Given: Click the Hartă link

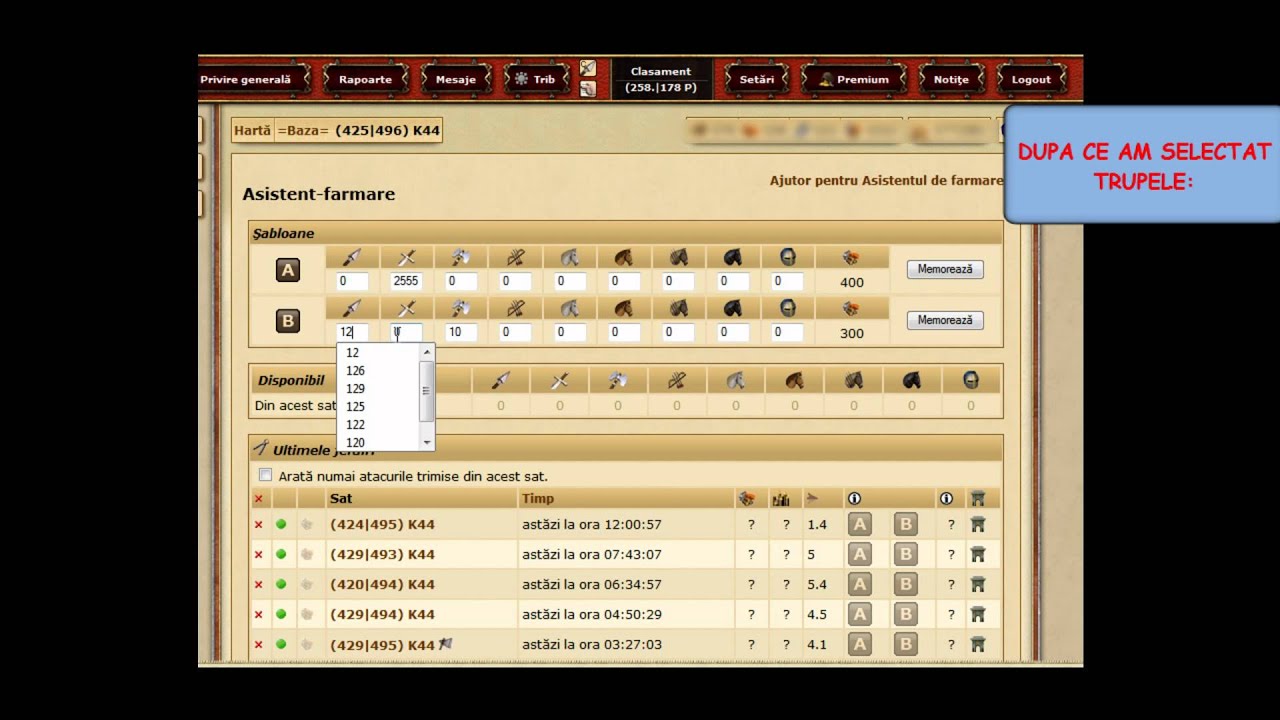Looking at the screenshot, I should (252, 131).
